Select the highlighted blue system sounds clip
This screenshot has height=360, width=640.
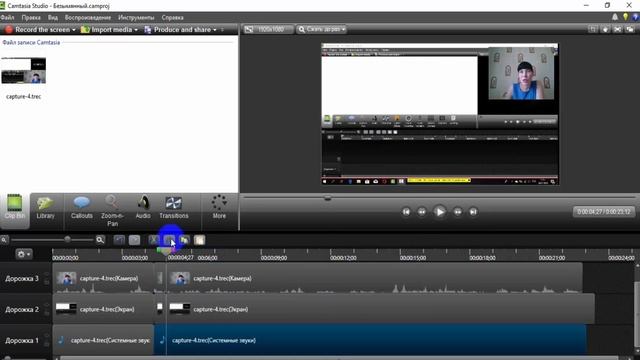(370, 340)
